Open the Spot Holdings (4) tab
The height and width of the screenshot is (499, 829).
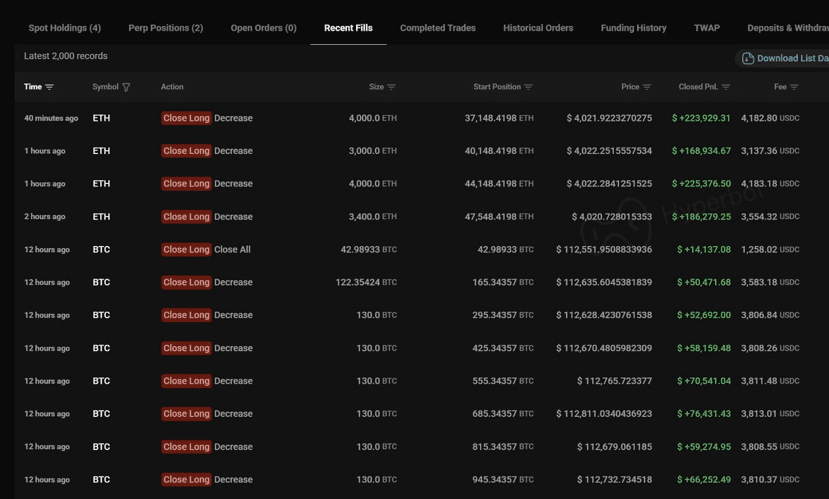(x=65, y=28)
